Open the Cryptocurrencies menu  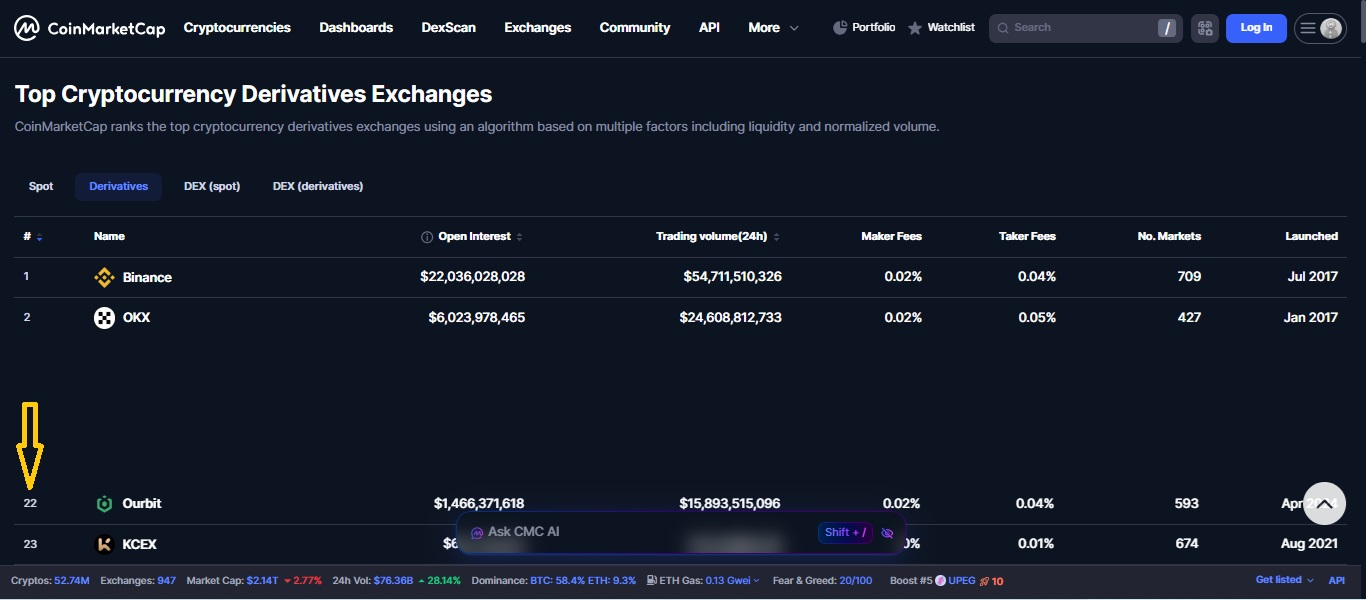point(237,28)
